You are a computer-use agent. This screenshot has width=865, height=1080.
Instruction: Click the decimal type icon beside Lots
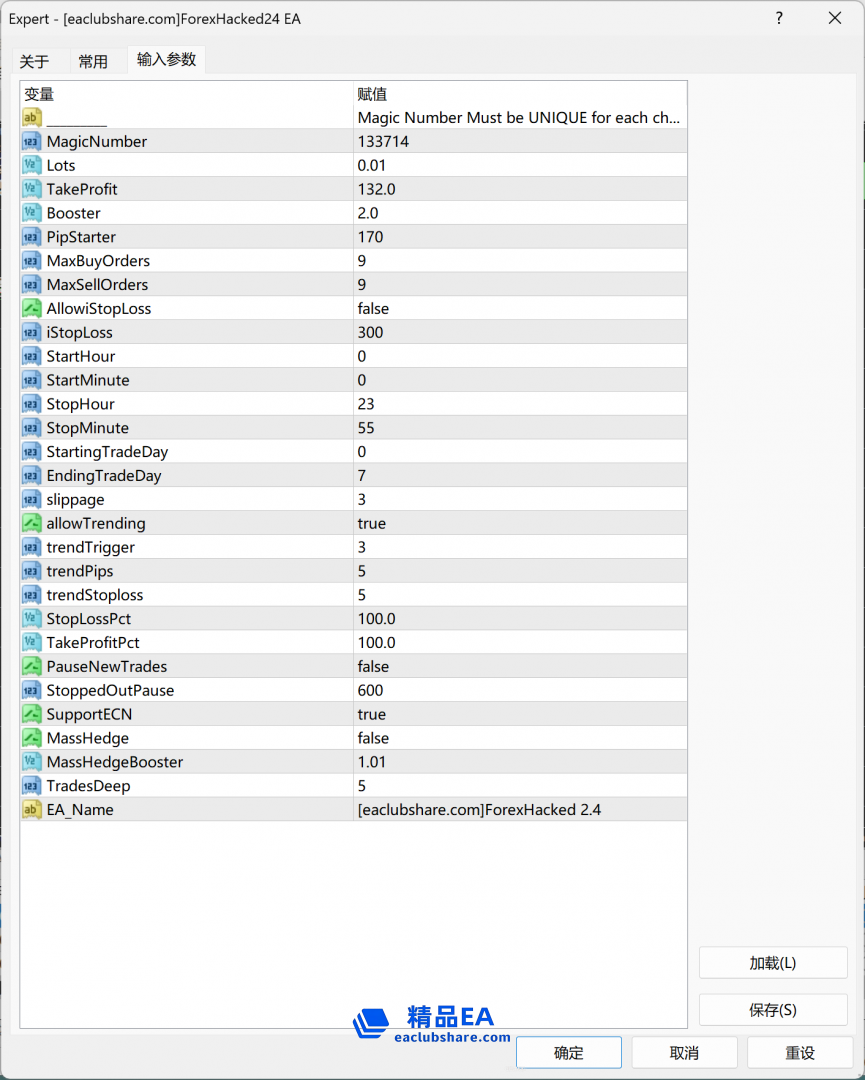pyautogui.click(x=32, y=165)
